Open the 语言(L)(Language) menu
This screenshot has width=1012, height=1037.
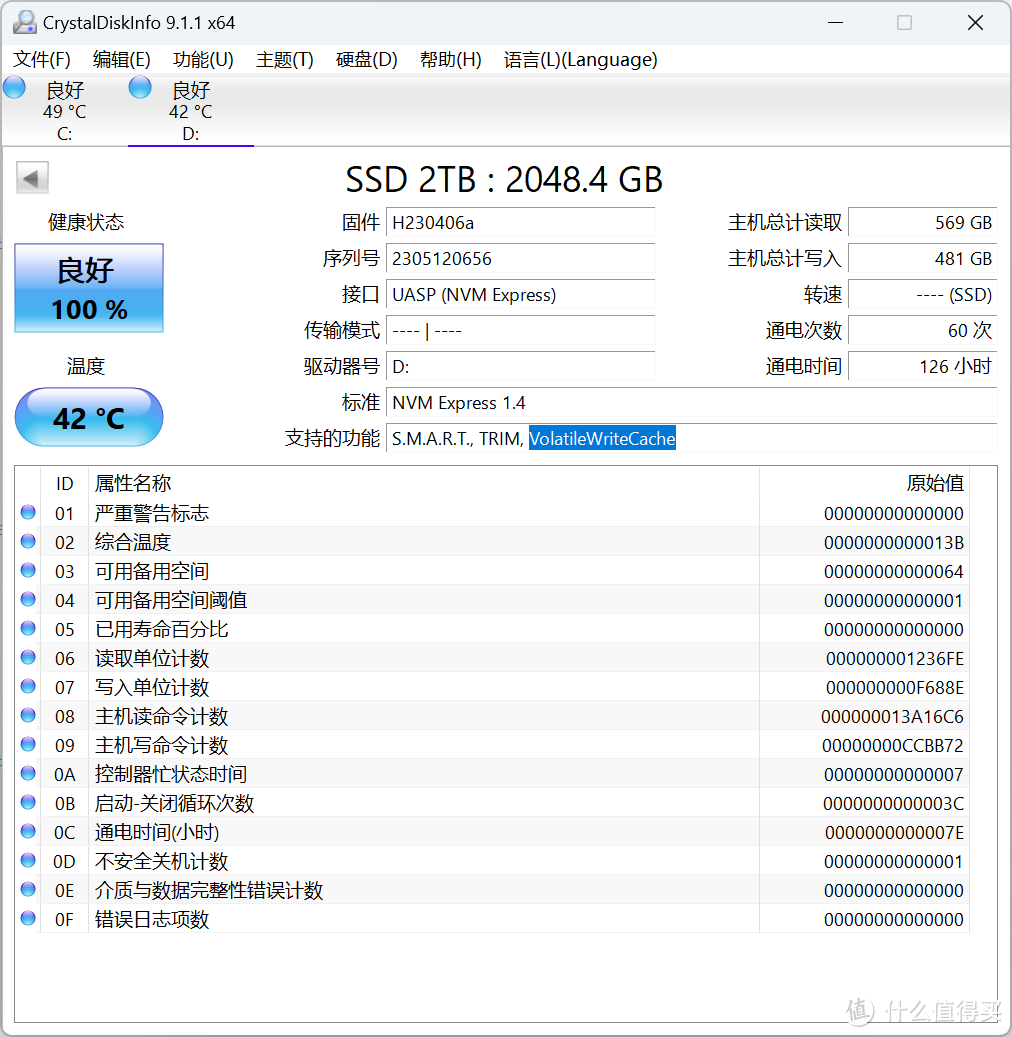coord(580,60)
